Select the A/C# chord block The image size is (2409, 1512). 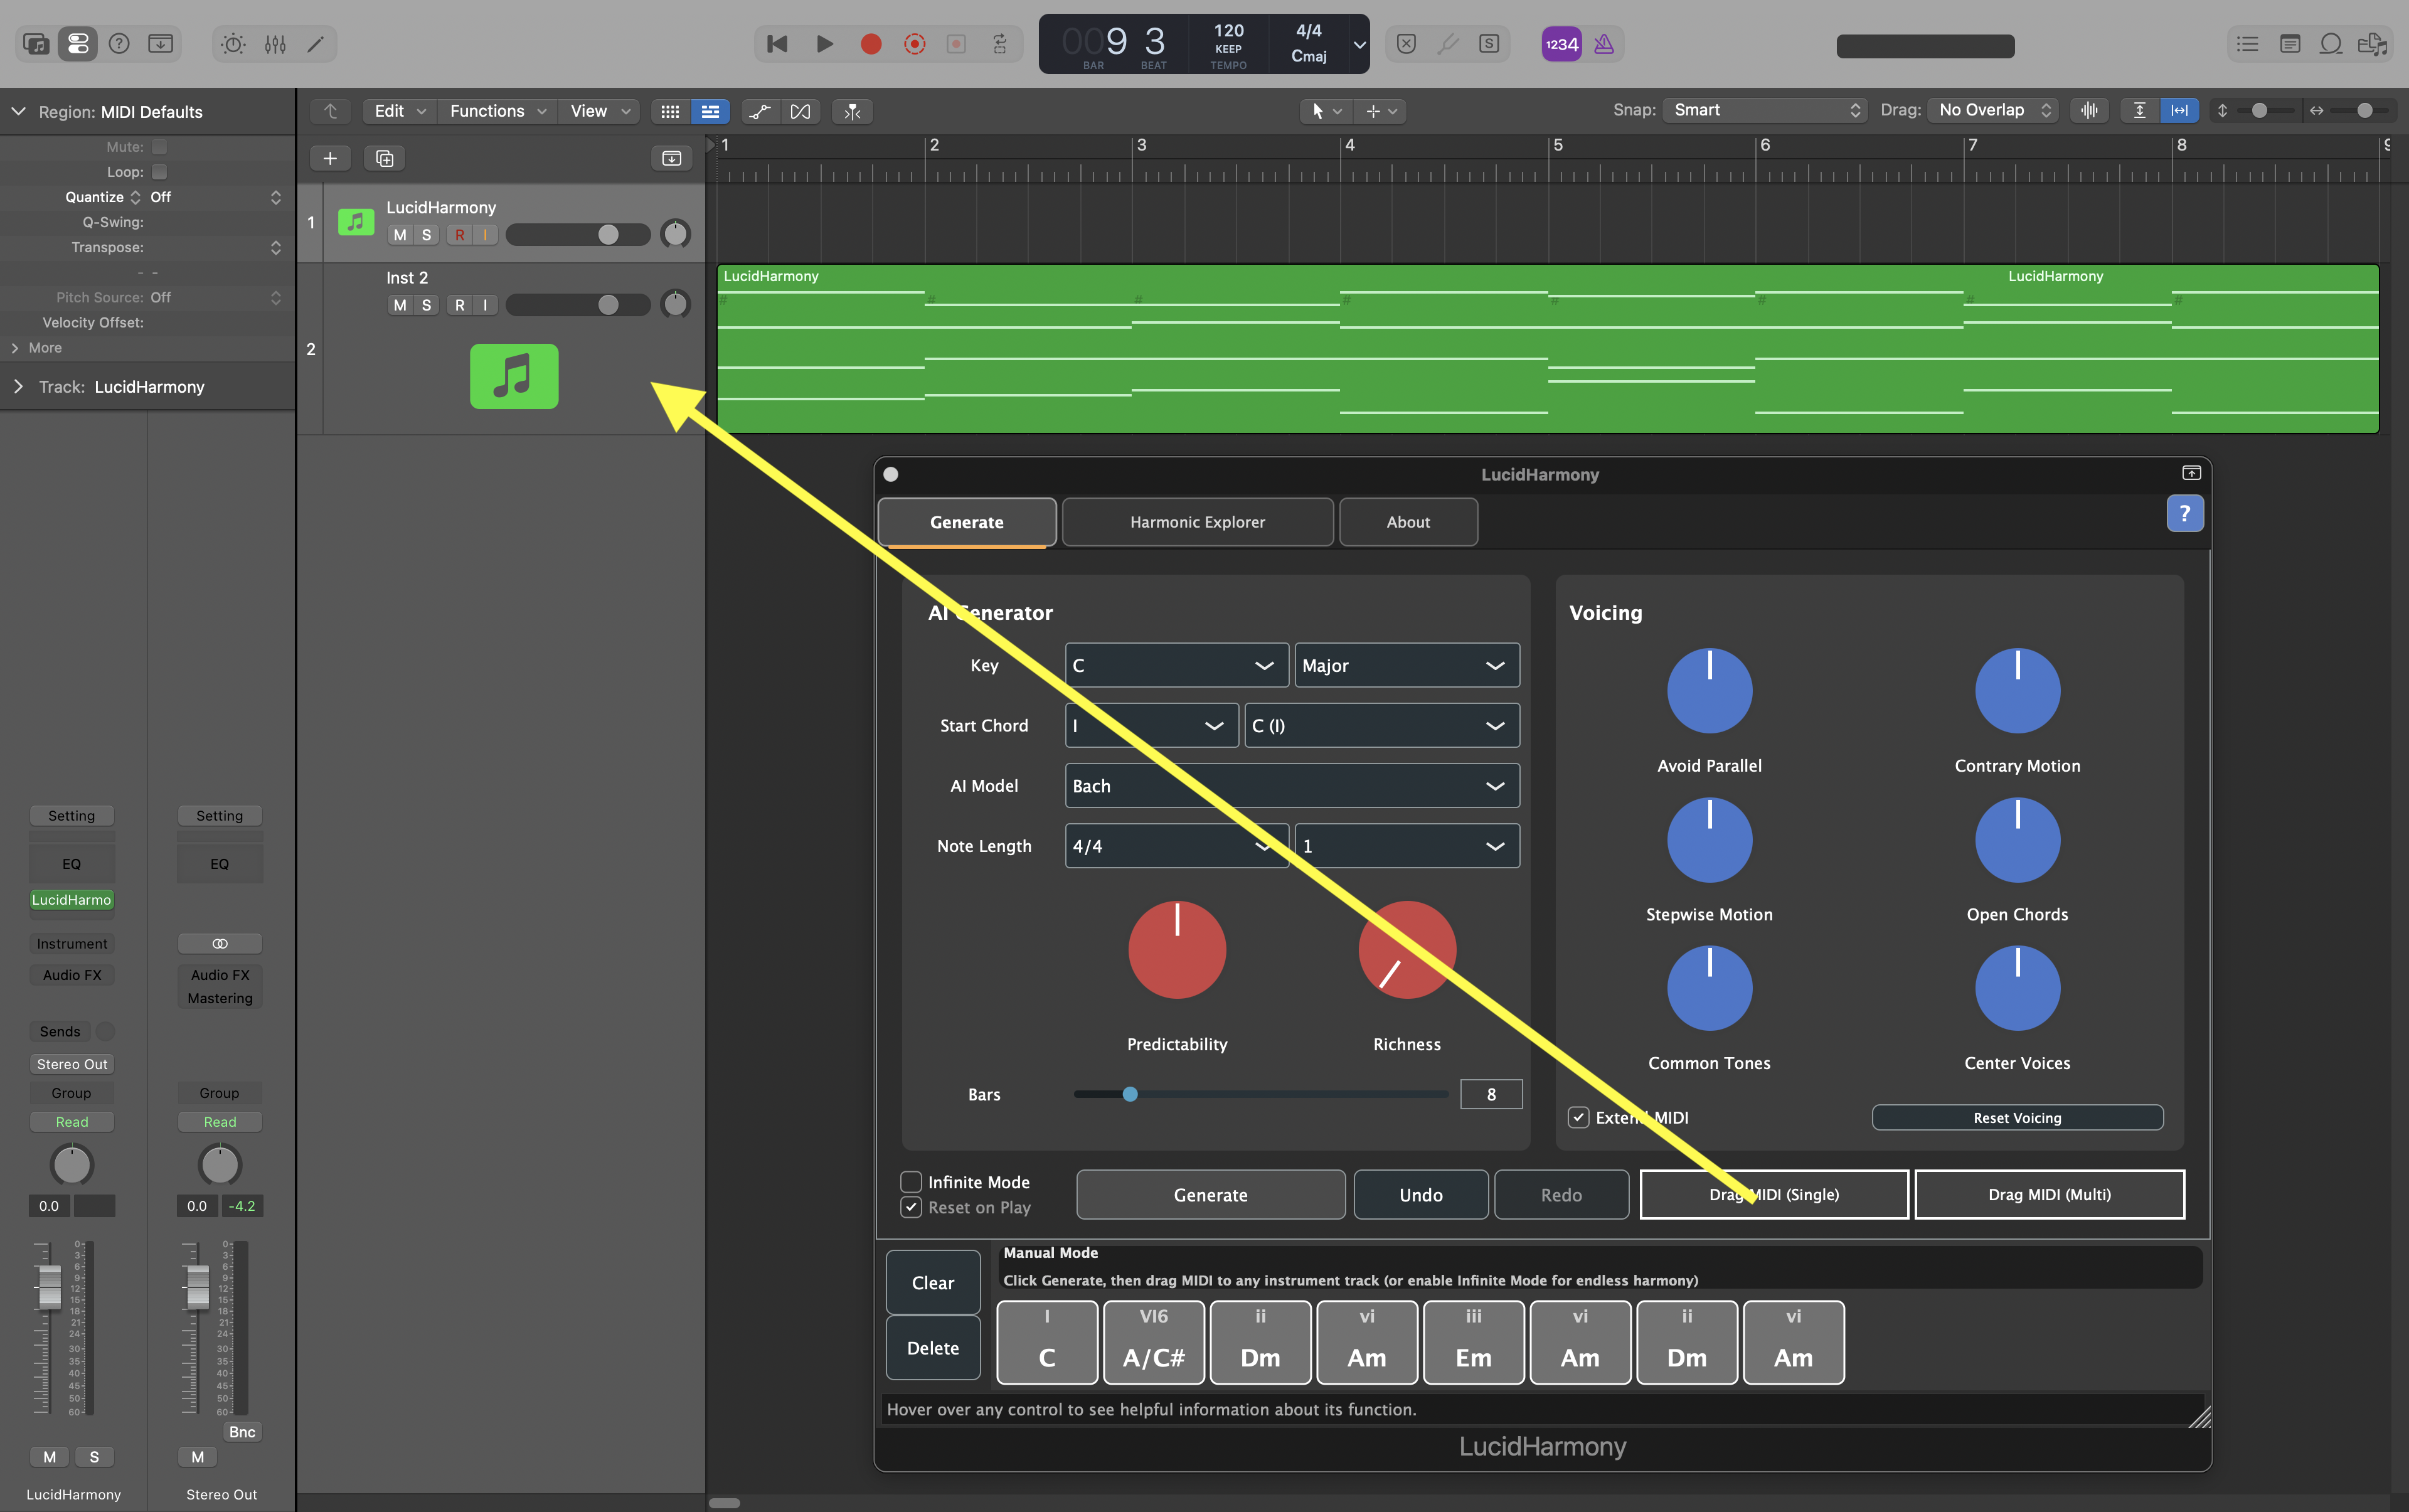[1153, 1342]
